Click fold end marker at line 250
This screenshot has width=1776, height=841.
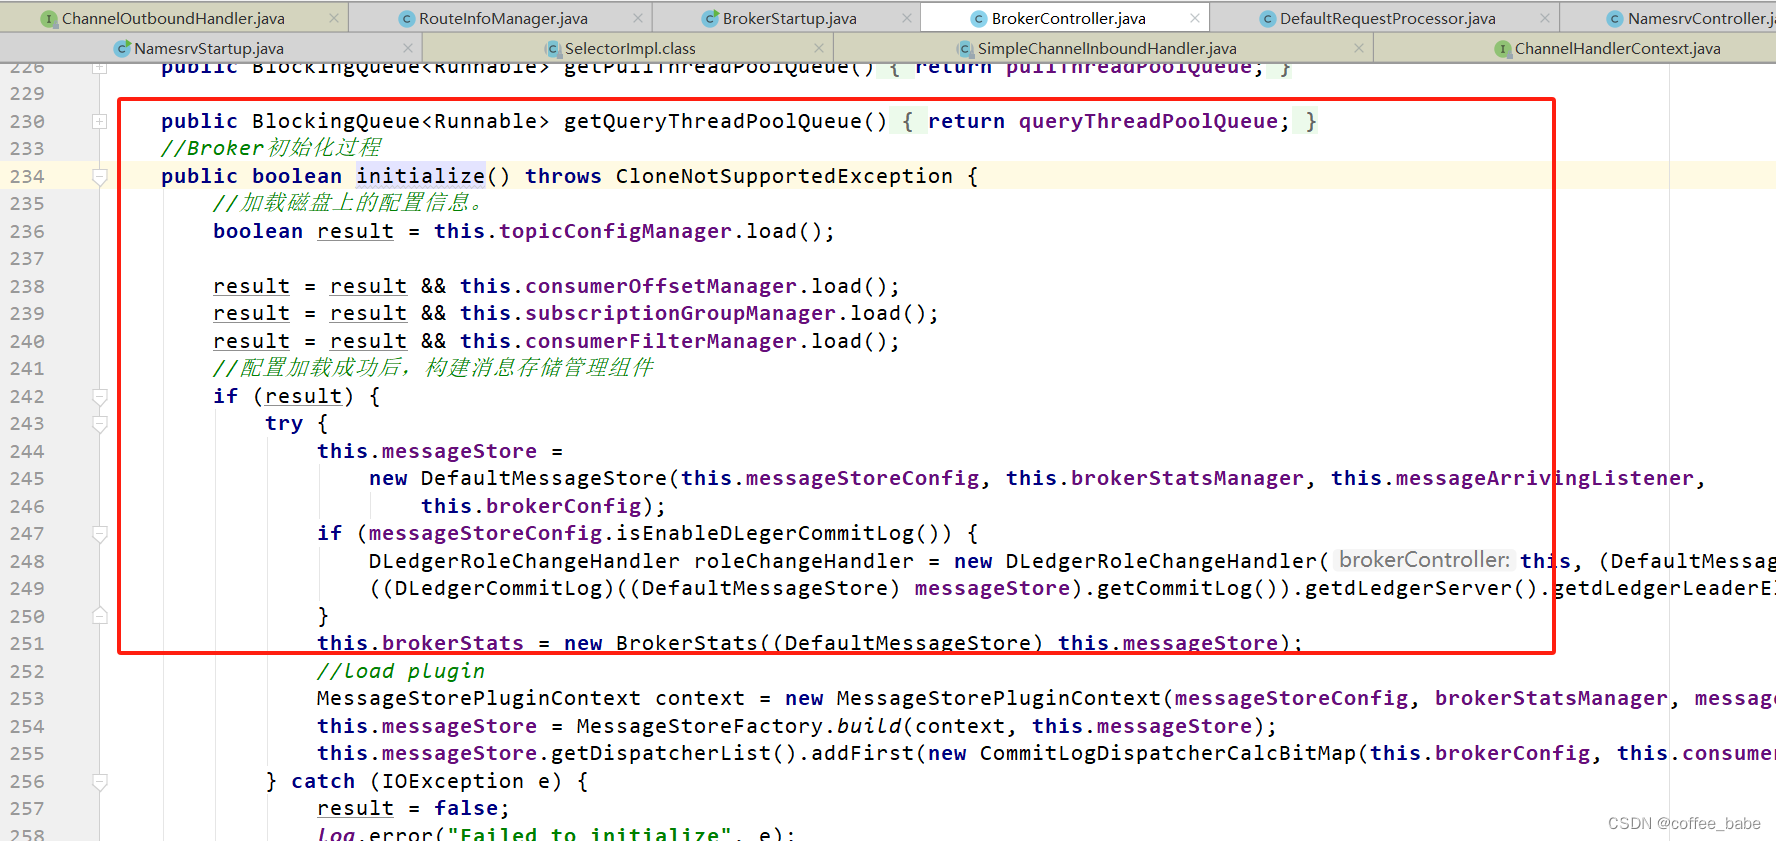pos(99,616)
